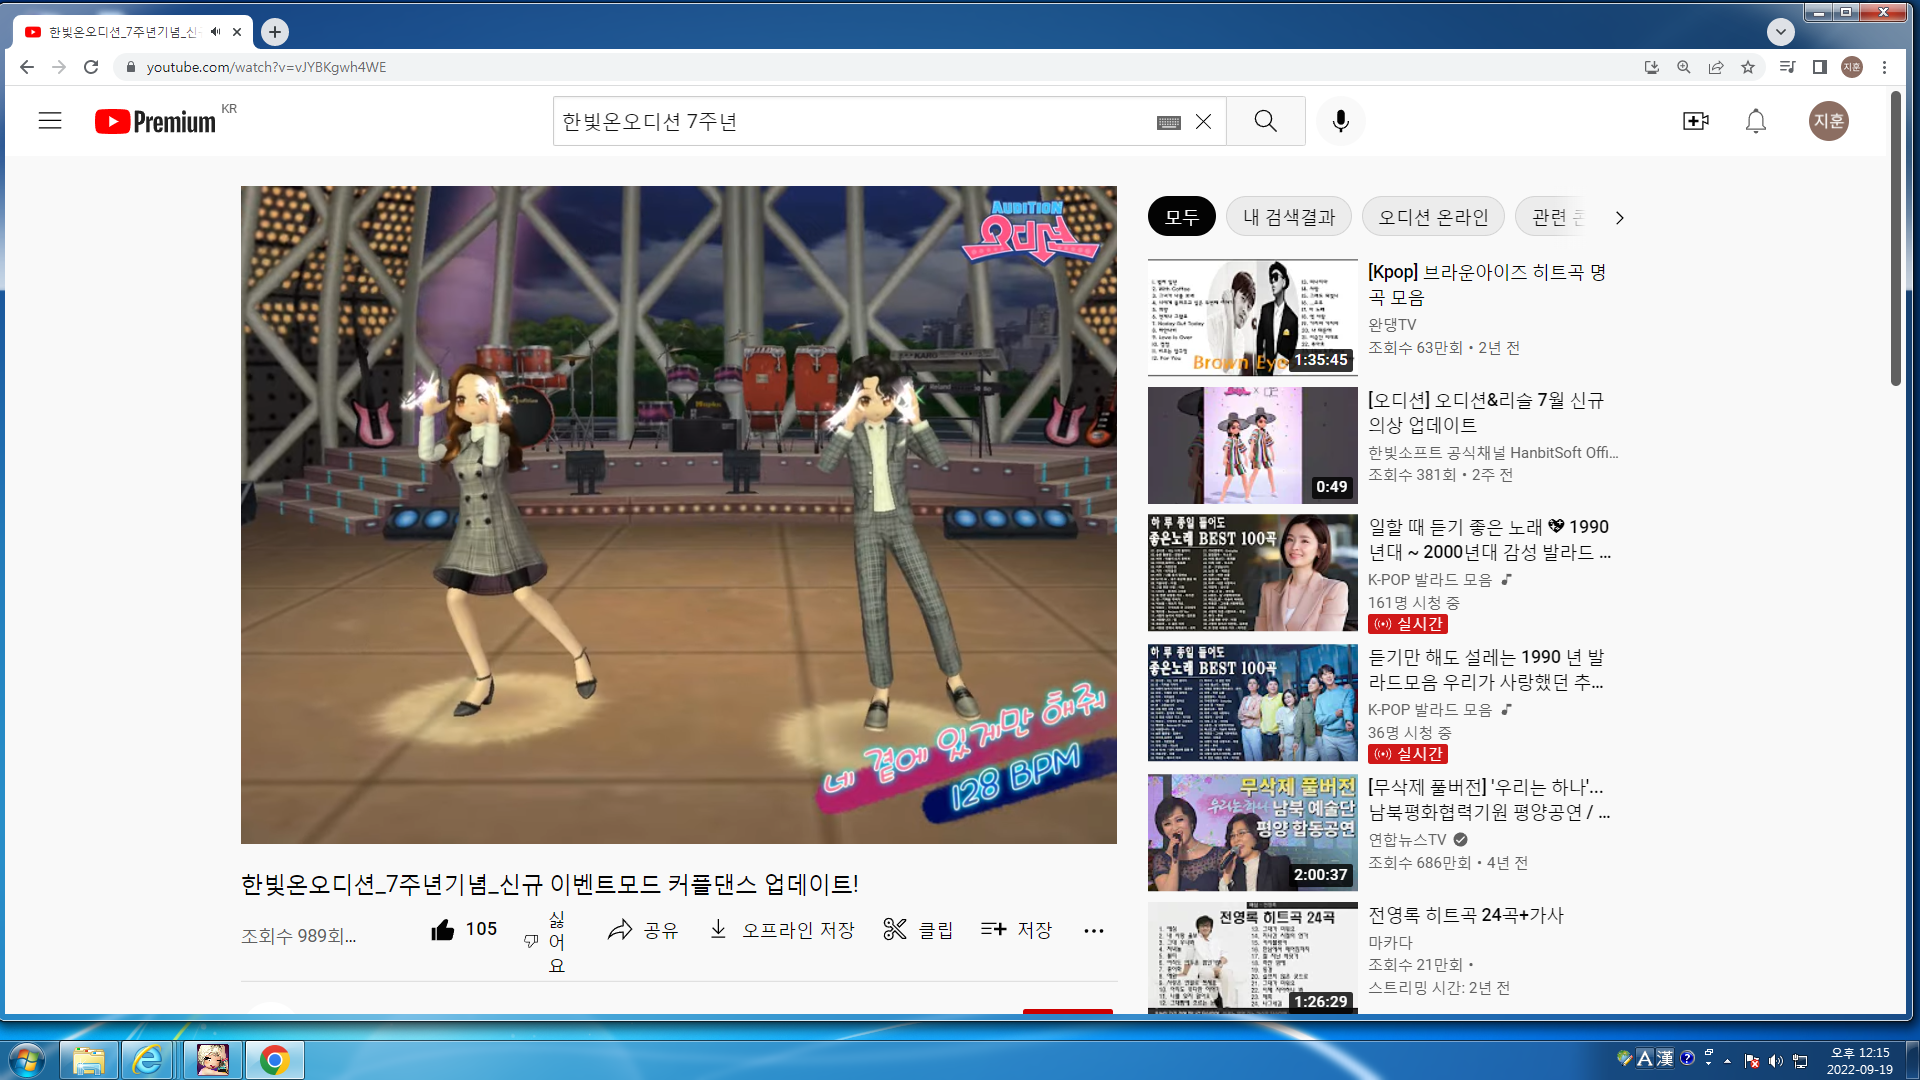Viewport: 1920px width, 1080px height.
Task: Expand Chrome tab search dropdown
Action: point(1780,32)
